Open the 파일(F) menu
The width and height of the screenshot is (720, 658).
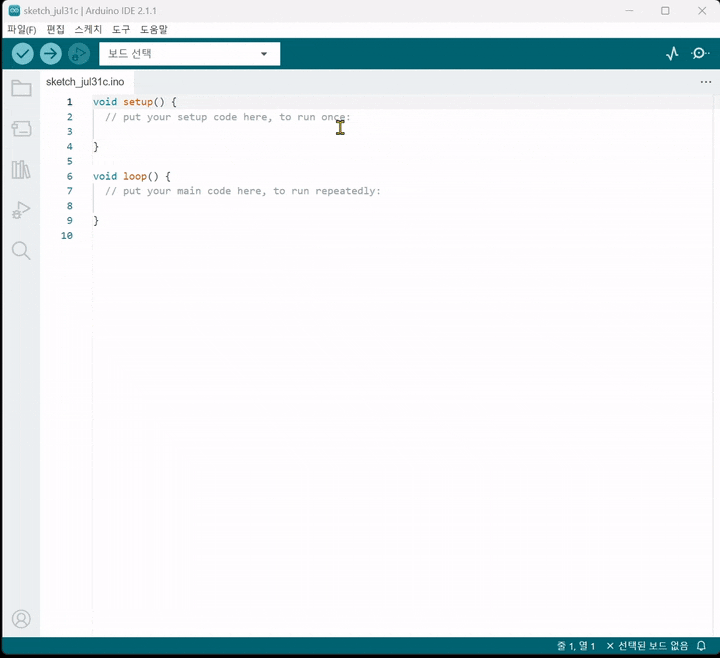[x=22, y=30]
